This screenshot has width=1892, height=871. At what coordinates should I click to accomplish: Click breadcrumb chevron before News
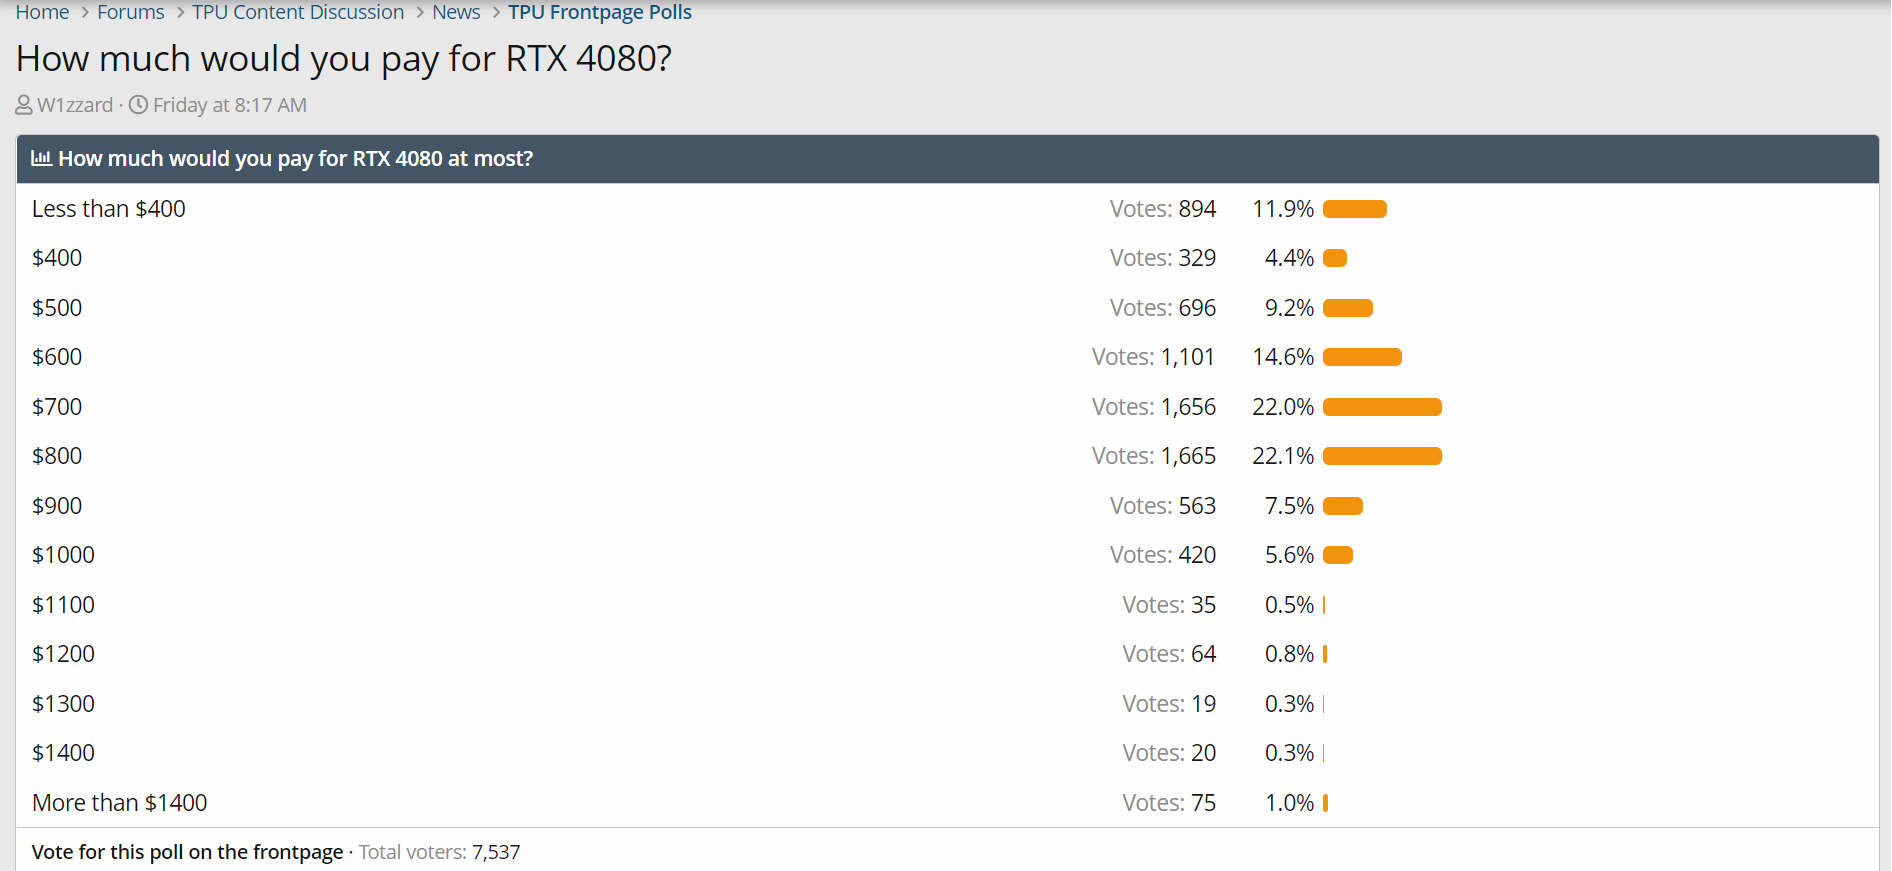420,13
